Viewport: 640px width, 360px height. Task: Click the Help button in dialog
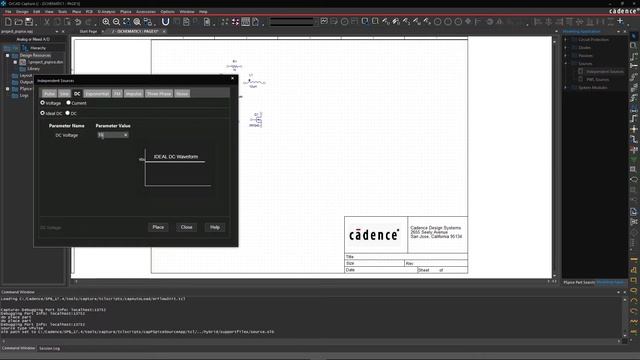[215, 227]
